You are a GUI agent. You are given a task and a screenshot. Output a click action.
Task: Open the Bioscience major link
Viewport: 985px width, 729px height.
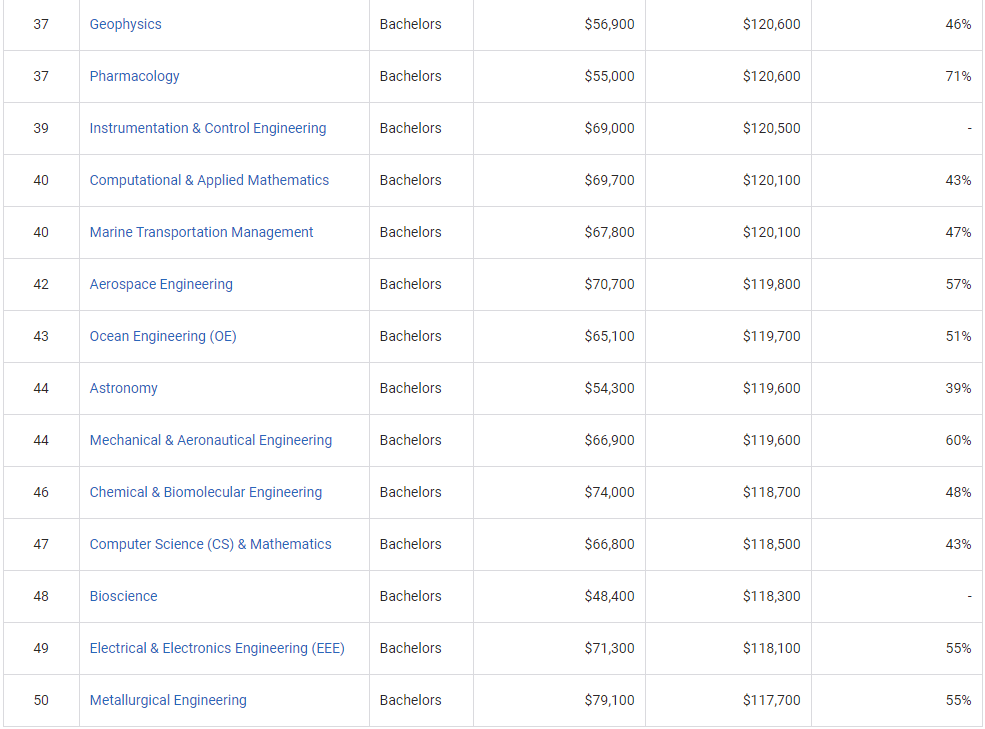pyautogui.click(x=124, y=596)
